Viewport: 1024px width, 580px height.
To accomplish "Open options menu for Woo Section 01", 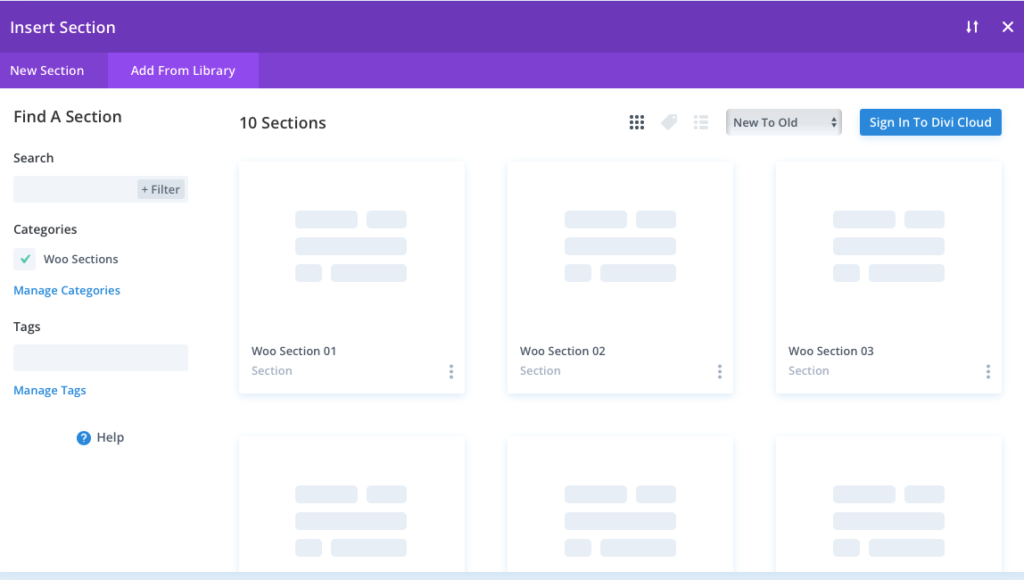I will coord(451,371).
